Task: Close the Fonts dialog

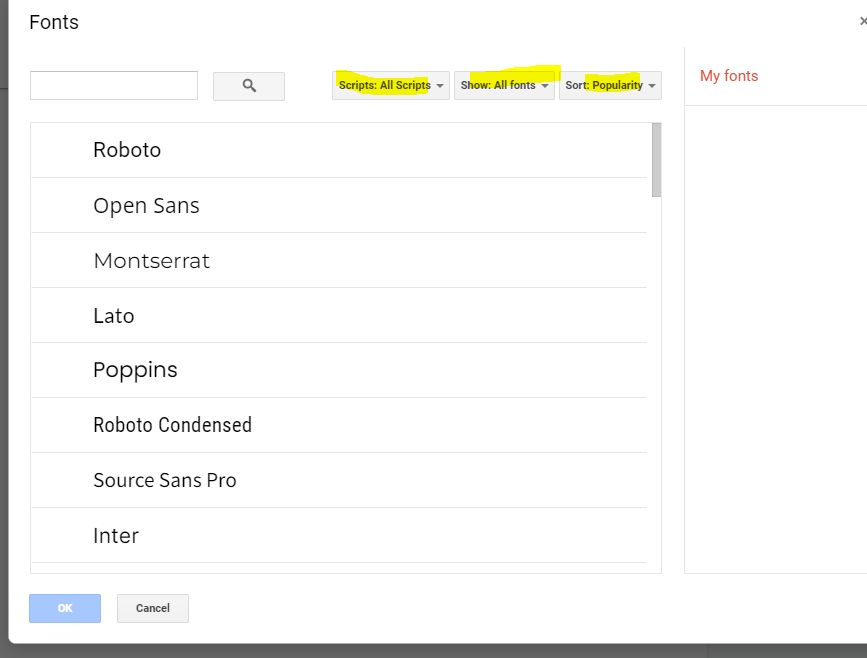Action: tap(863, 21)
